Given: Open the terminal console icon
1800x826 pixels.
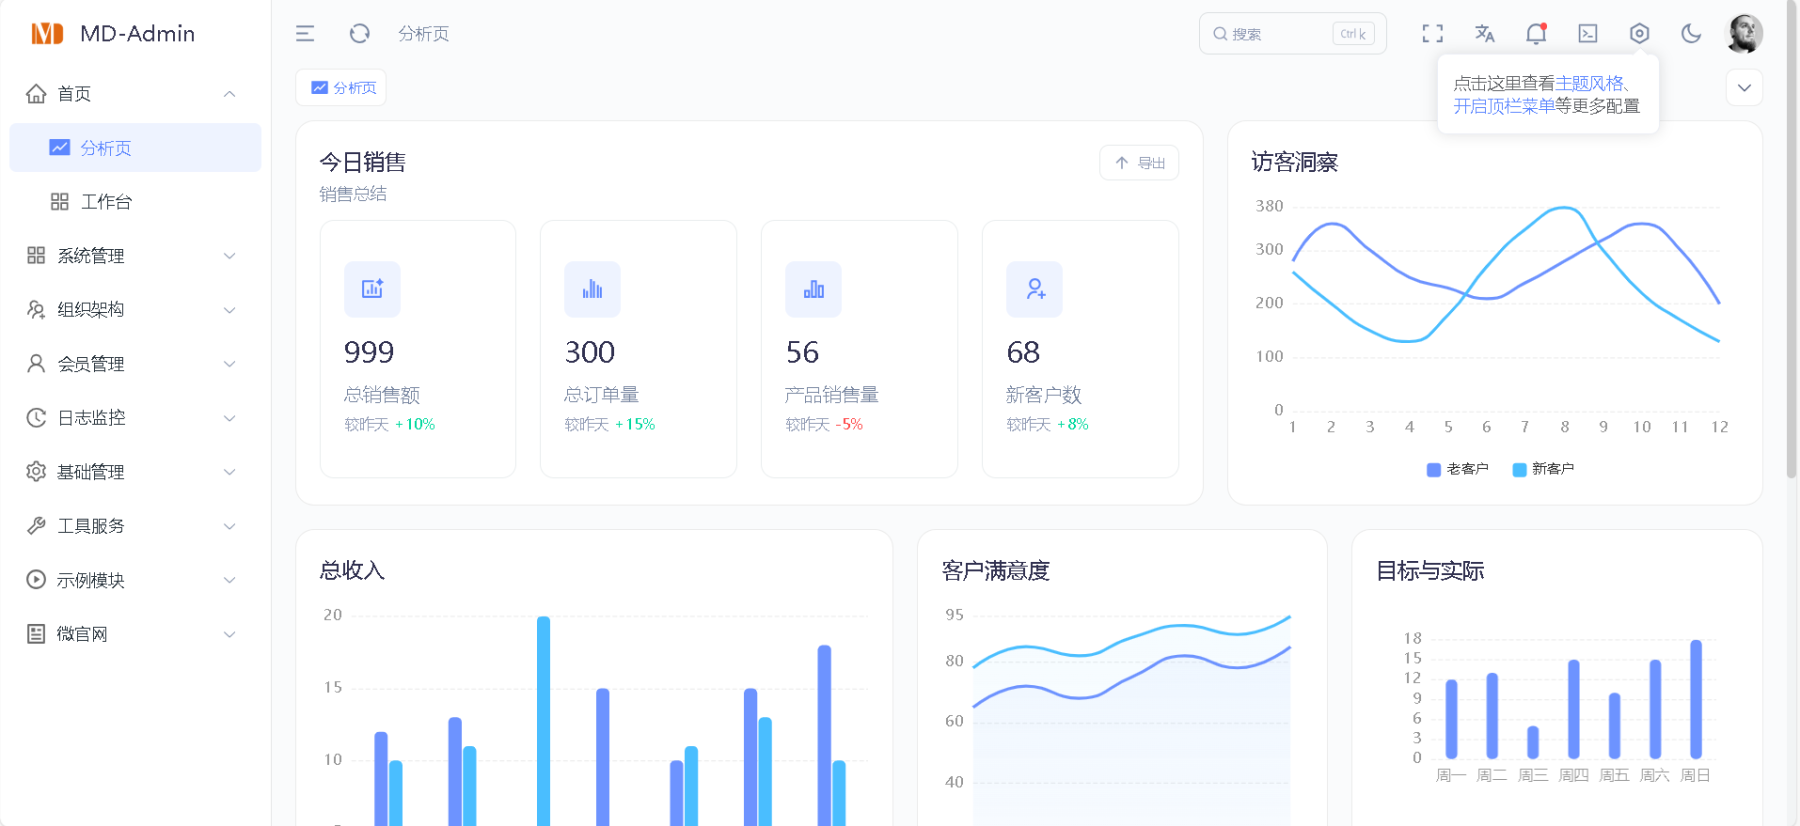Looking at the screenshot, I should click(x=1588, y=34).
